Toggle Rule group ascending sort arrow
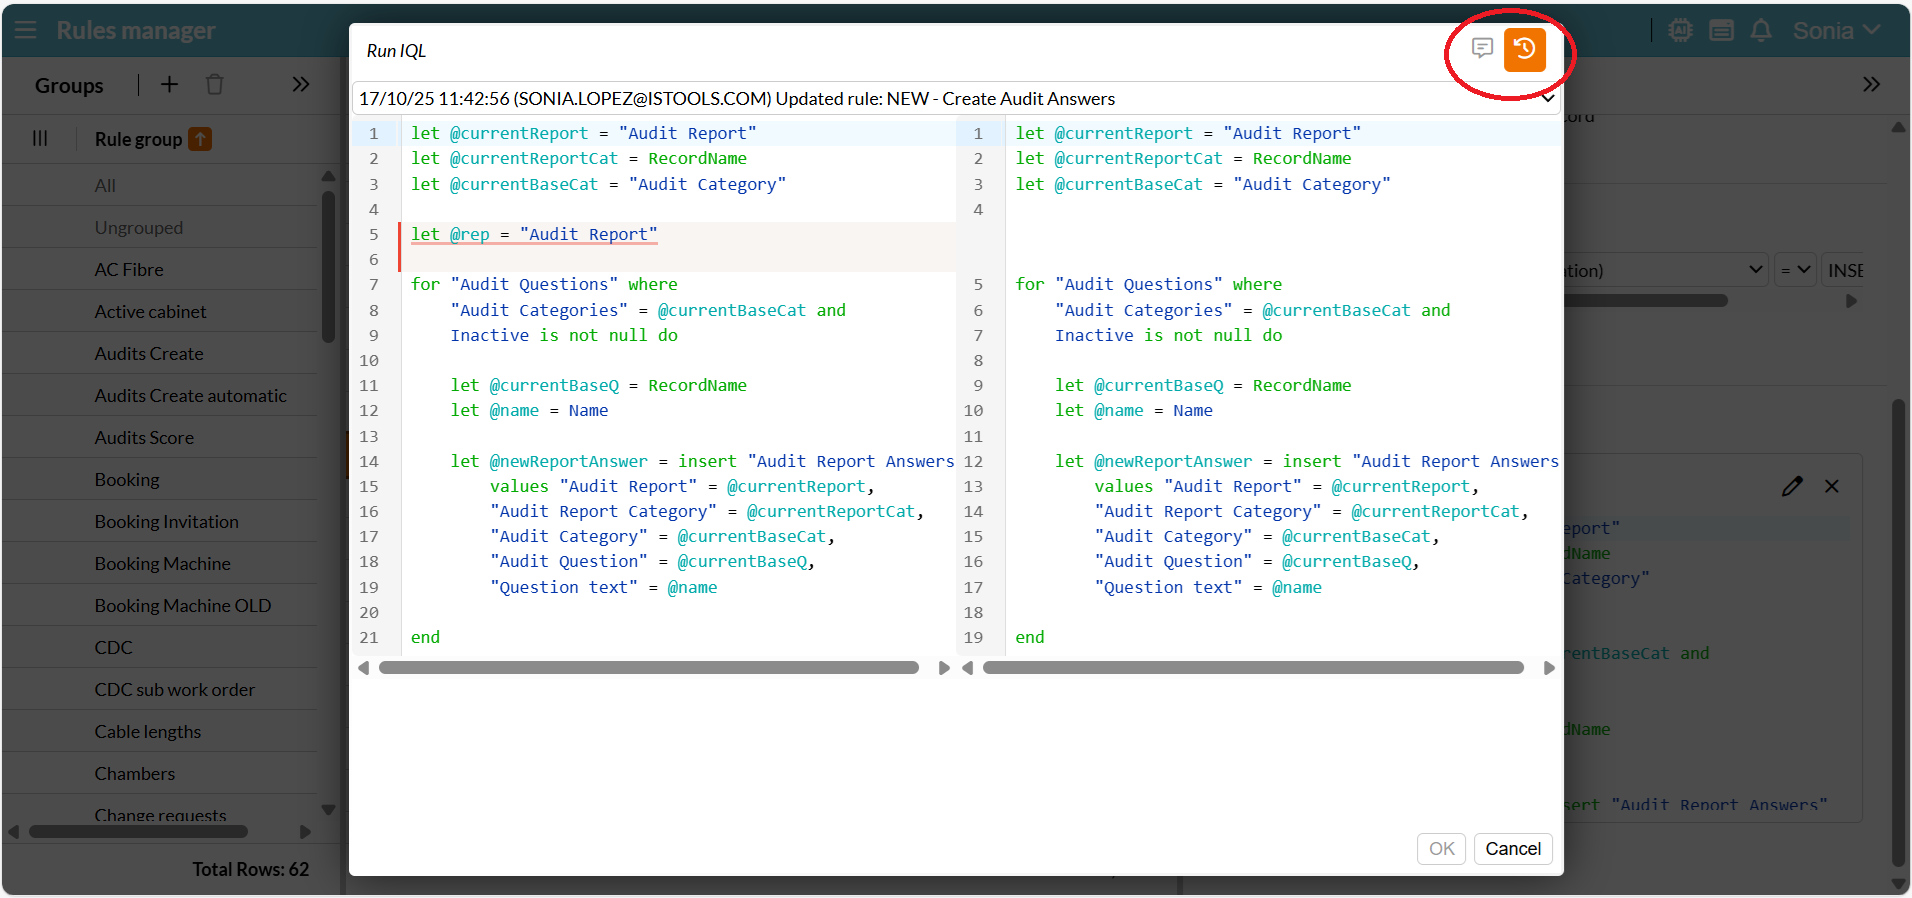 coord(201,139)
